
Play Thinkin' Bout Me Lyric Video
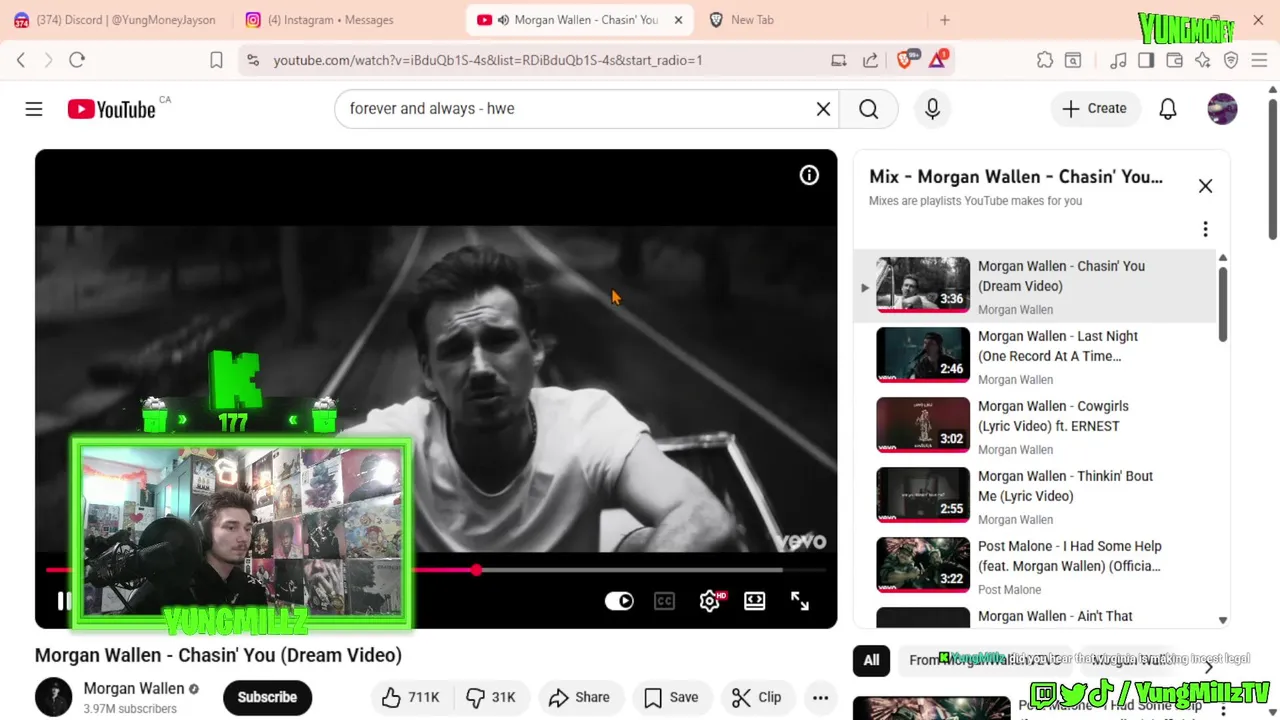click(x=1036, y=497)
